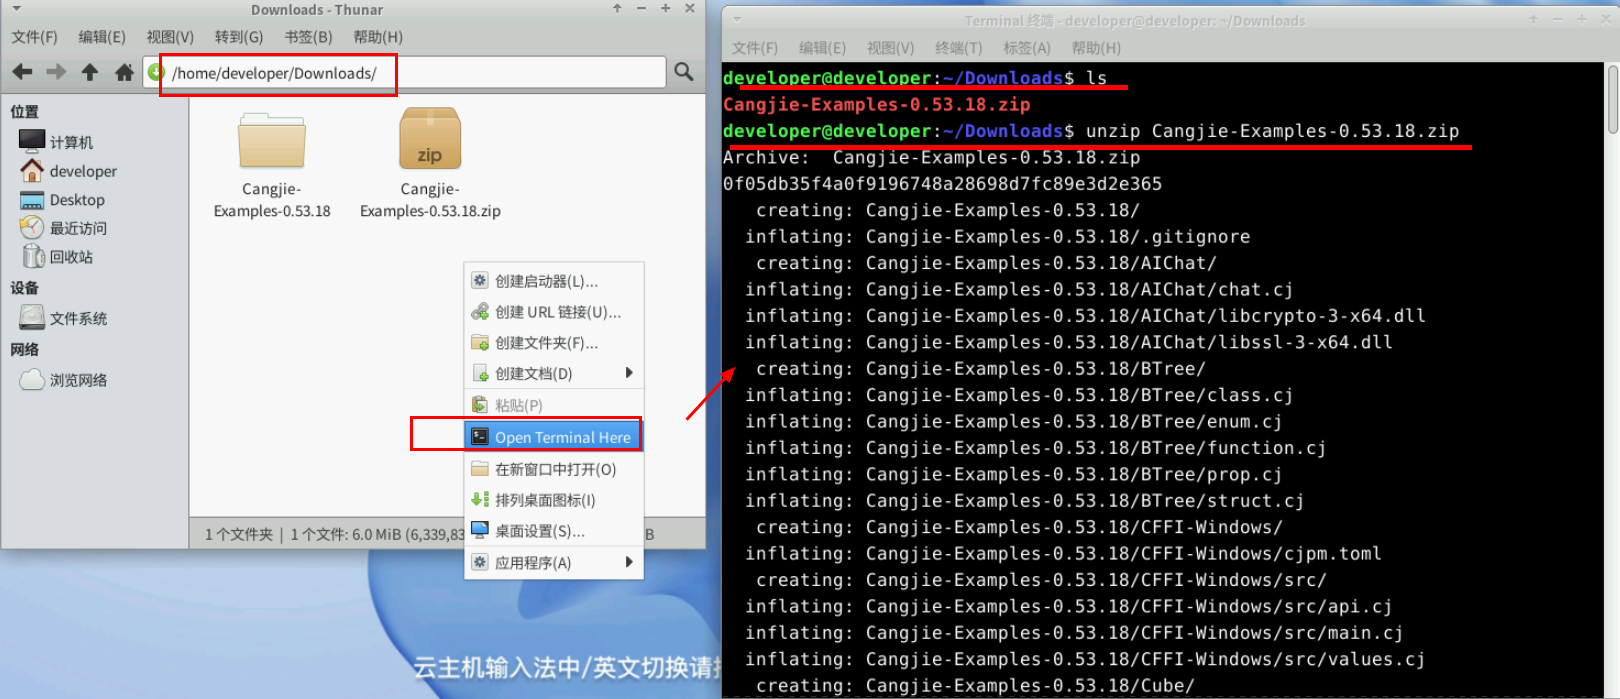Click the CFFI-Windows/src/values.cj line

pos(1085,660)
